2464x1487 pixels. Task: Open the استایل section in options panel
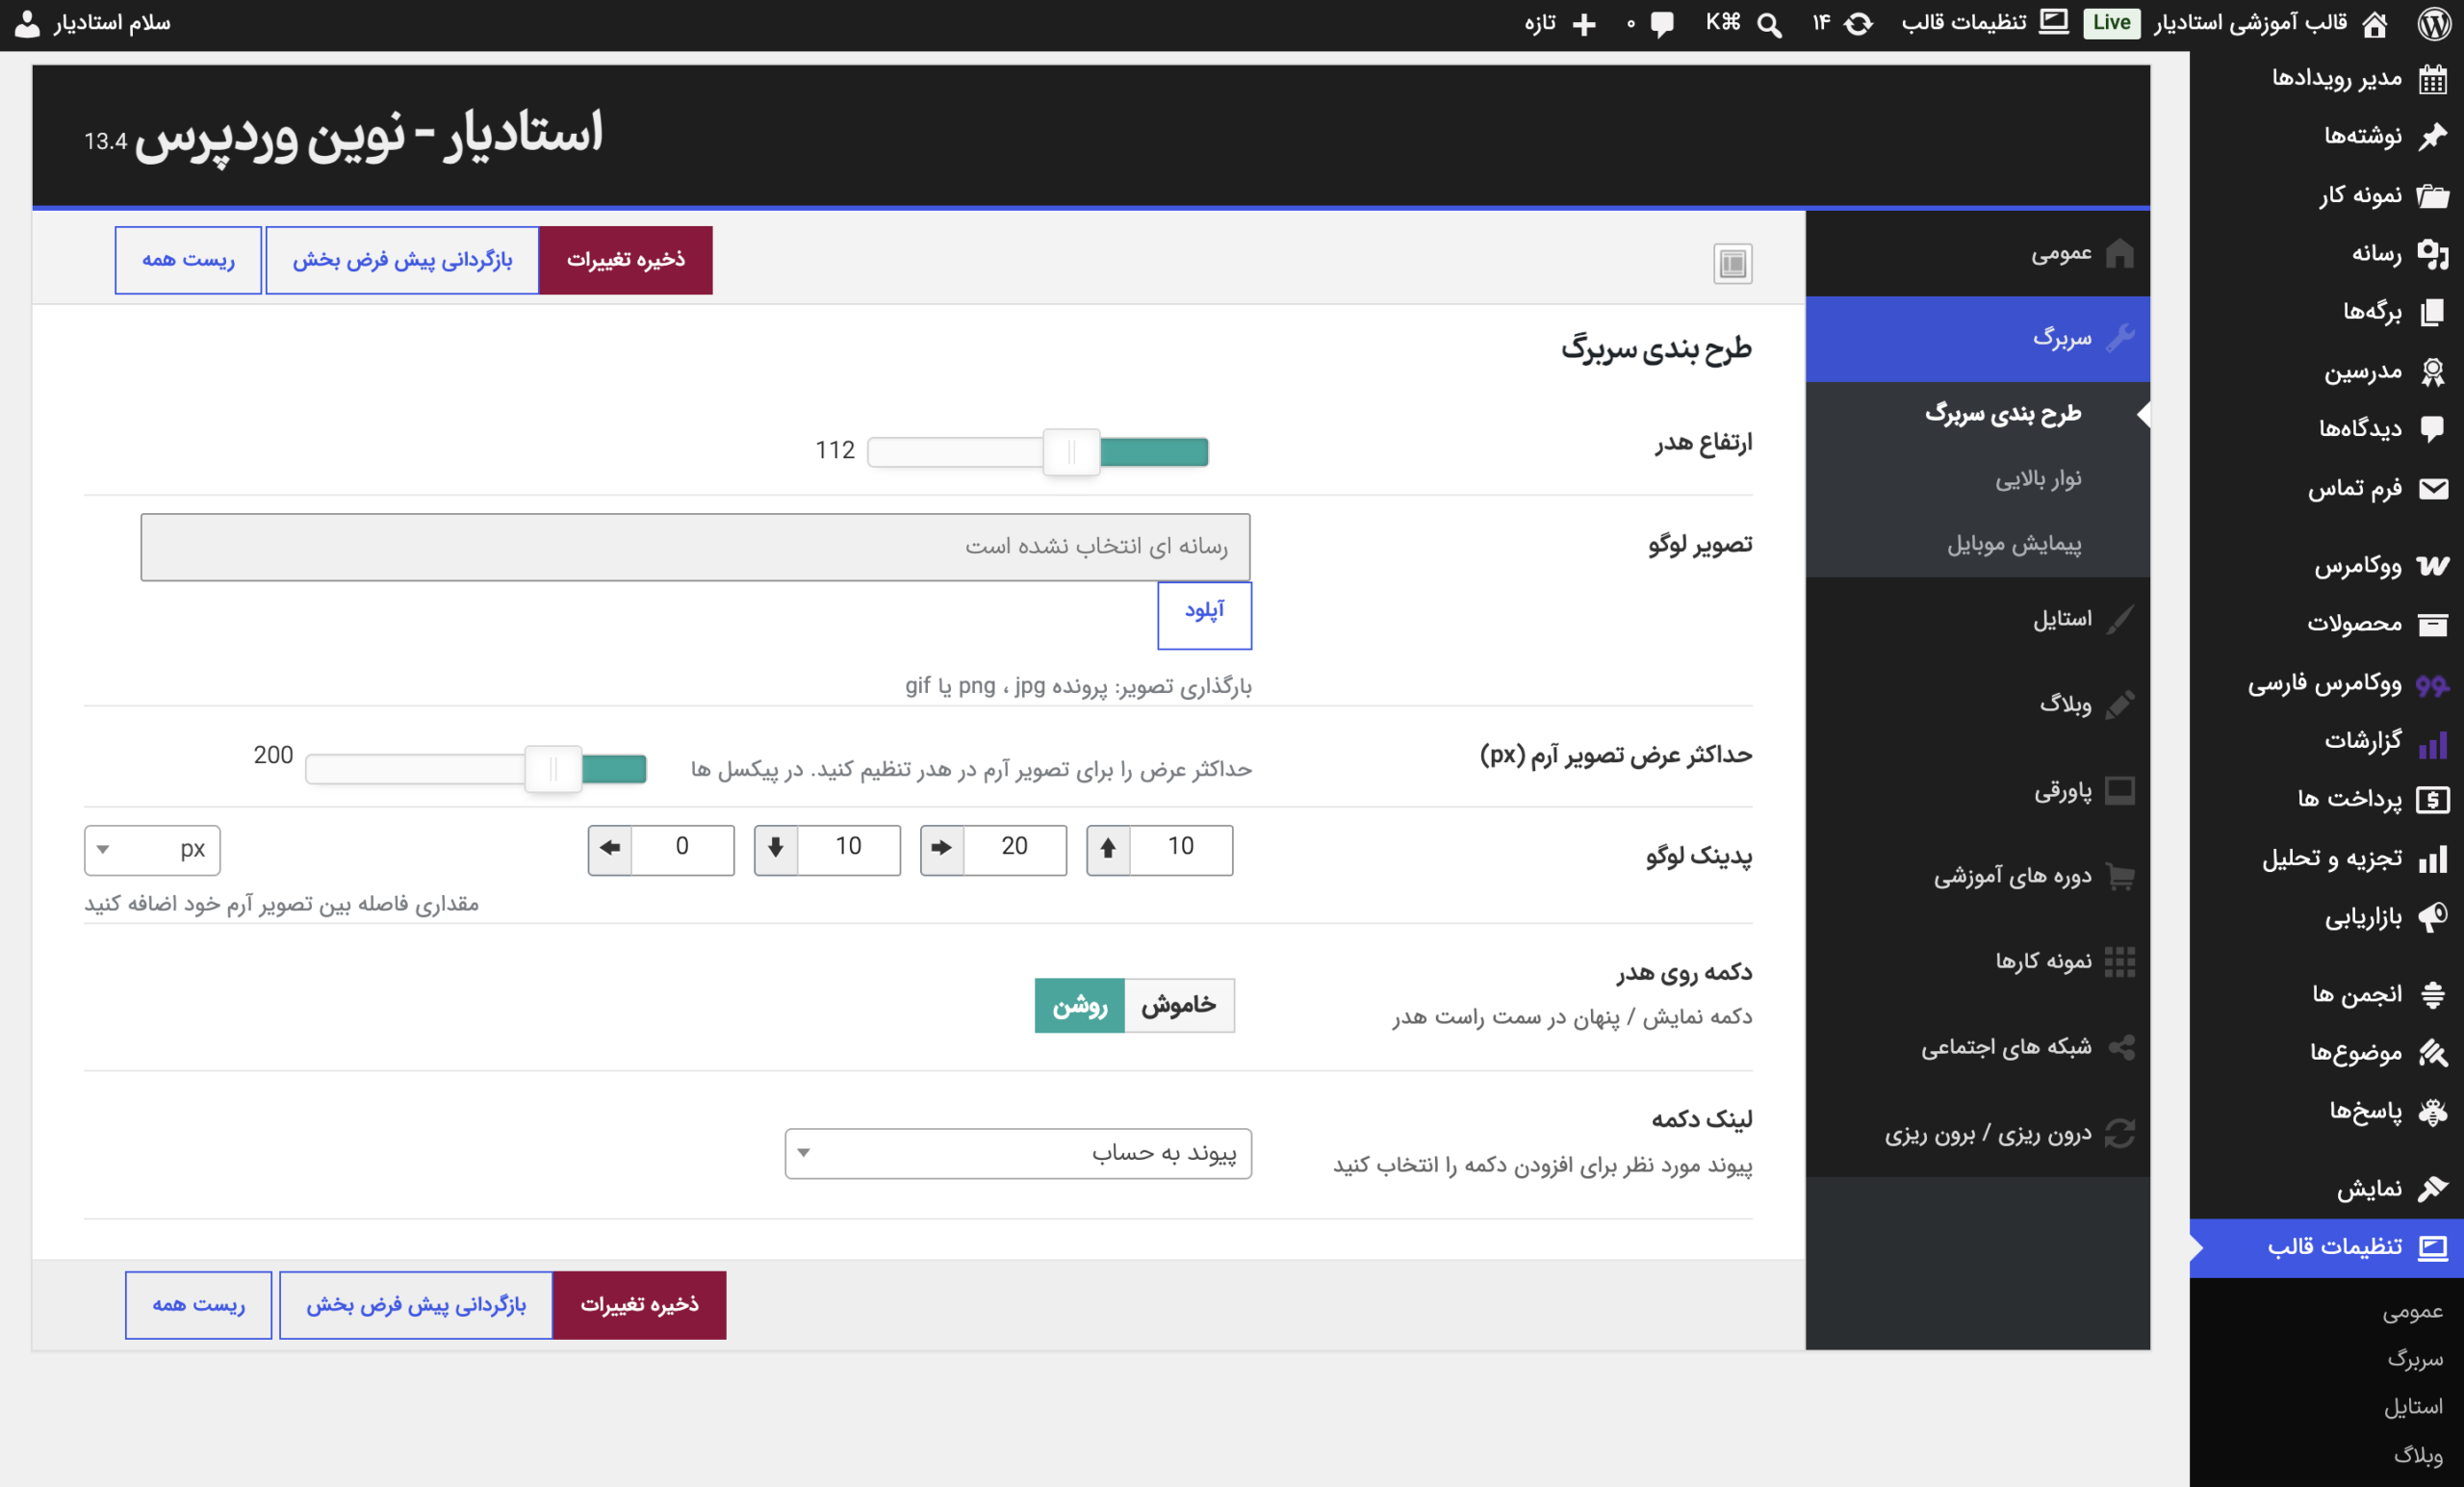1977,619
